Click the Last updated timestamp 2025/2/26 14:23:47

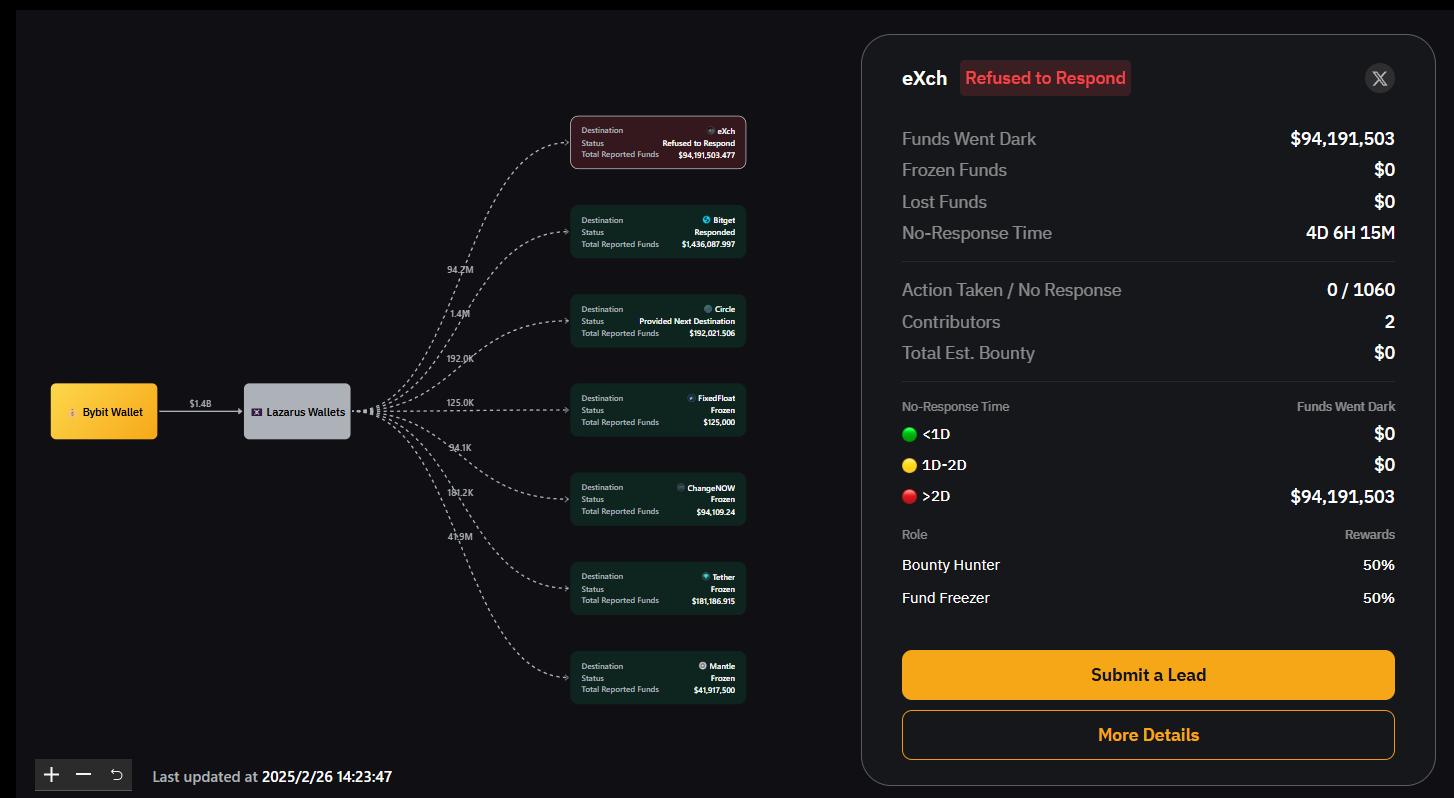click(327, 776)
